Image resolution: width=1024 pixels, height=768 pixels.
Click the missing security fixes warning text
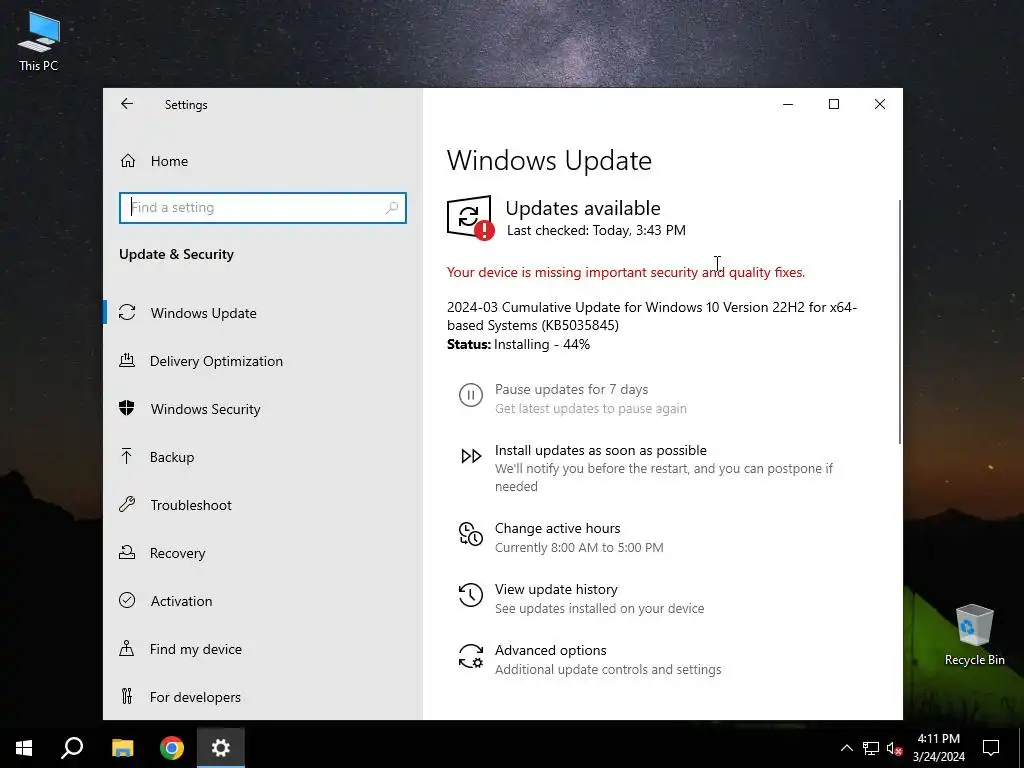[626, 272]
